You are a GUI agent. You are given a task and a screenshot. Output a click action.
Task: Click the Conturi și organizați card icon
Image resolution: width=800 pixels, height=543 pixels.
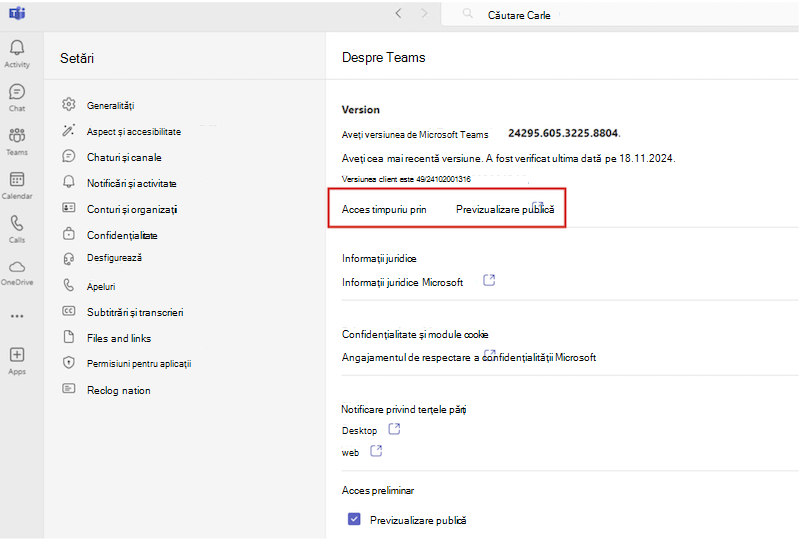(69, 208)
